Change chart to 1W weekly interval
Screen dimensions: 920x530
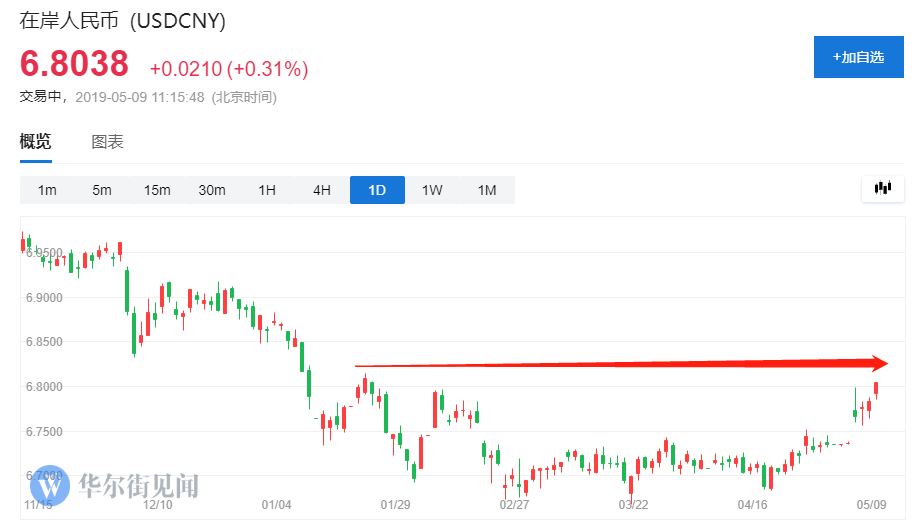point(432,190)
